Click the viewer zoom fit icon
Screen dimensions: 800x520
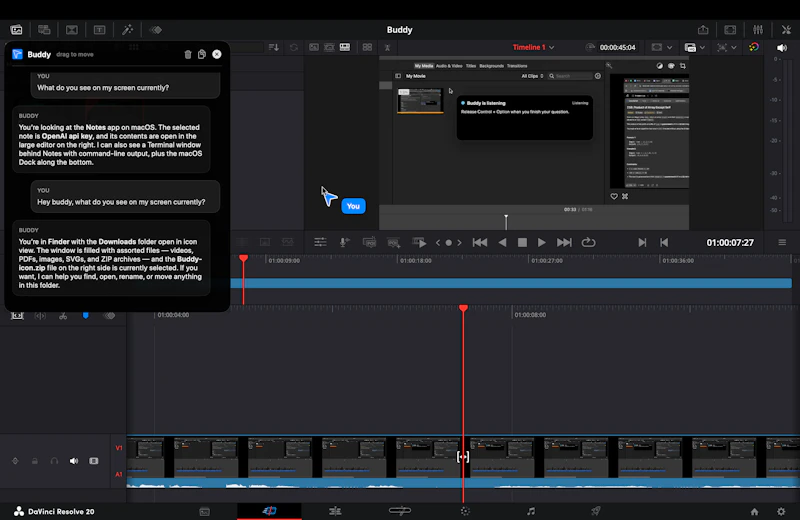point(722,47)
